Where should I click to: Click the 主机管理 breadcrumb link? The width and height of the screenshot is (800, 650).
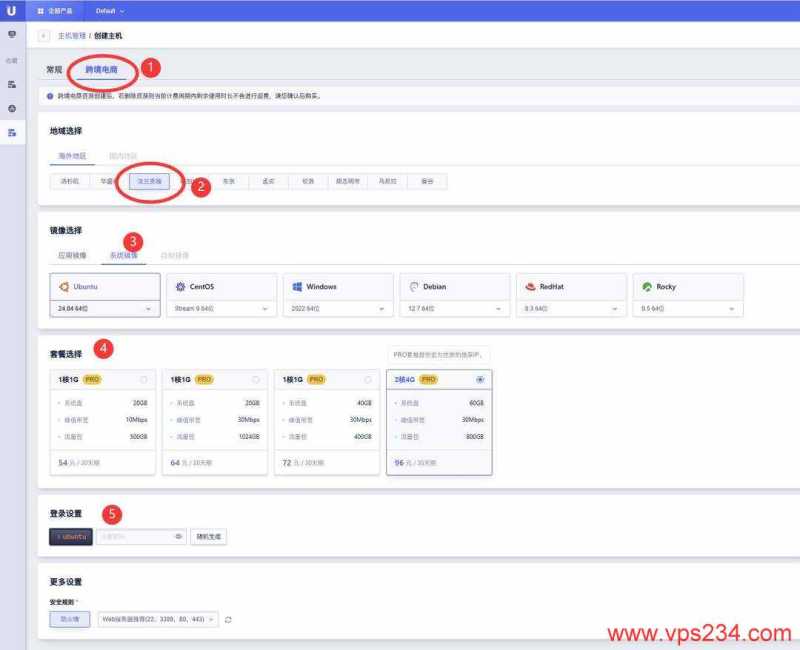coord(74,34)
